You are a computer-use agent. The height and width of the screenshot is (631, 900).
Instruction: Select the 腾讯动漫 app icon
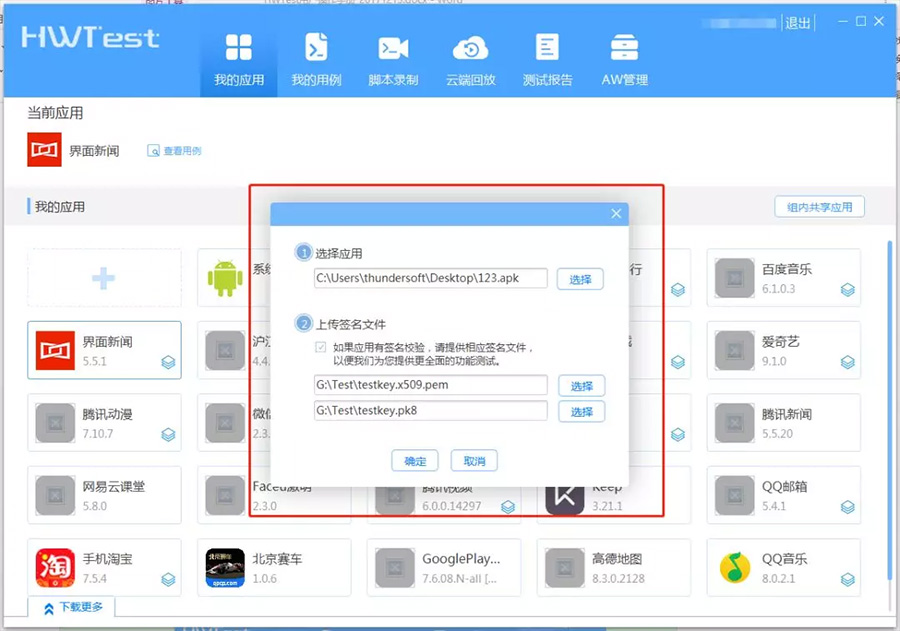(55, 423)
